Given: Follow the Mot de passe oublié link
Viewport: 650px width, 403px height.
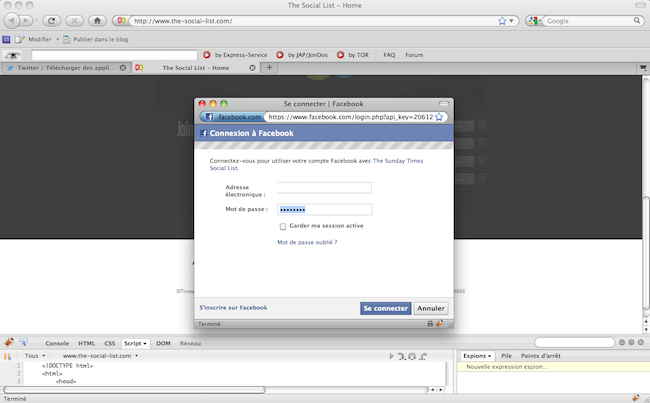Looking at the screenshot, I should coord(307,242).
